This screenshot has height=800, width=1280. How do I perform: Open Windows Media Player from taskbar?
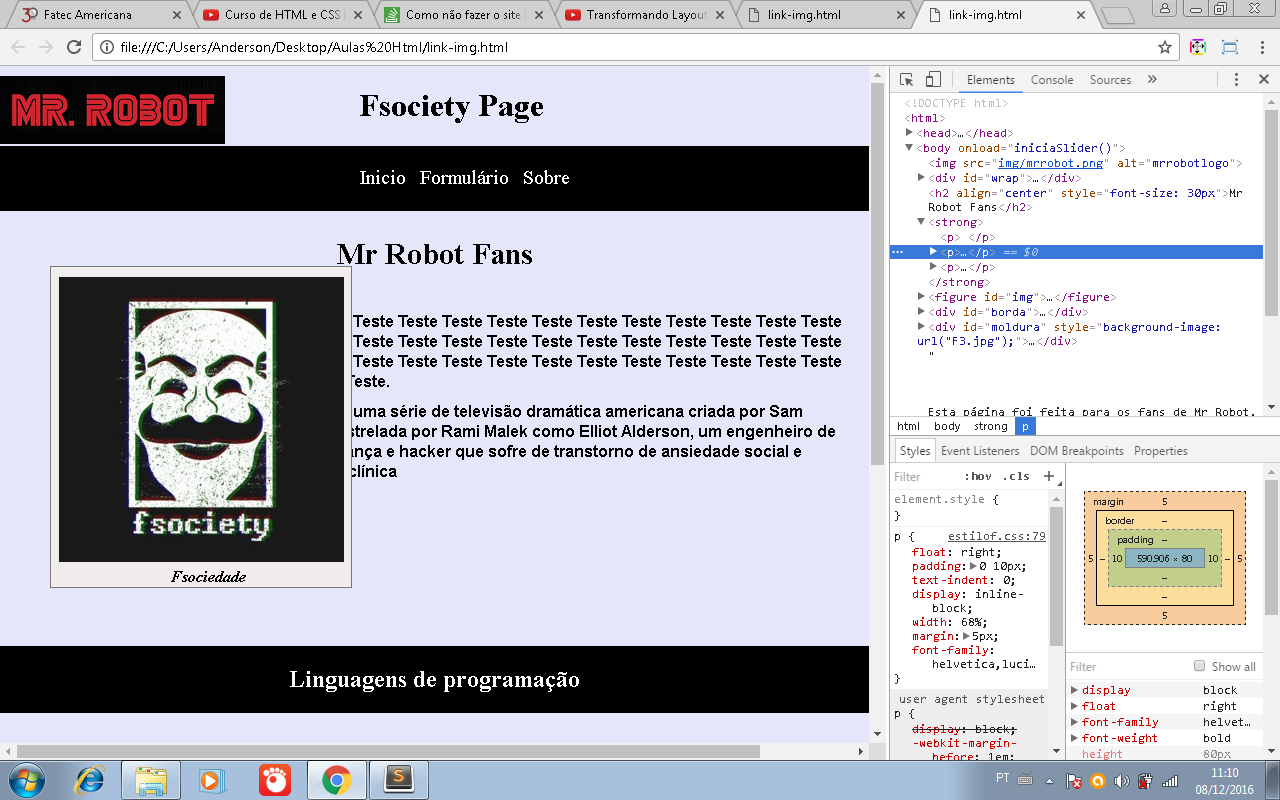(x=212, y=779)
